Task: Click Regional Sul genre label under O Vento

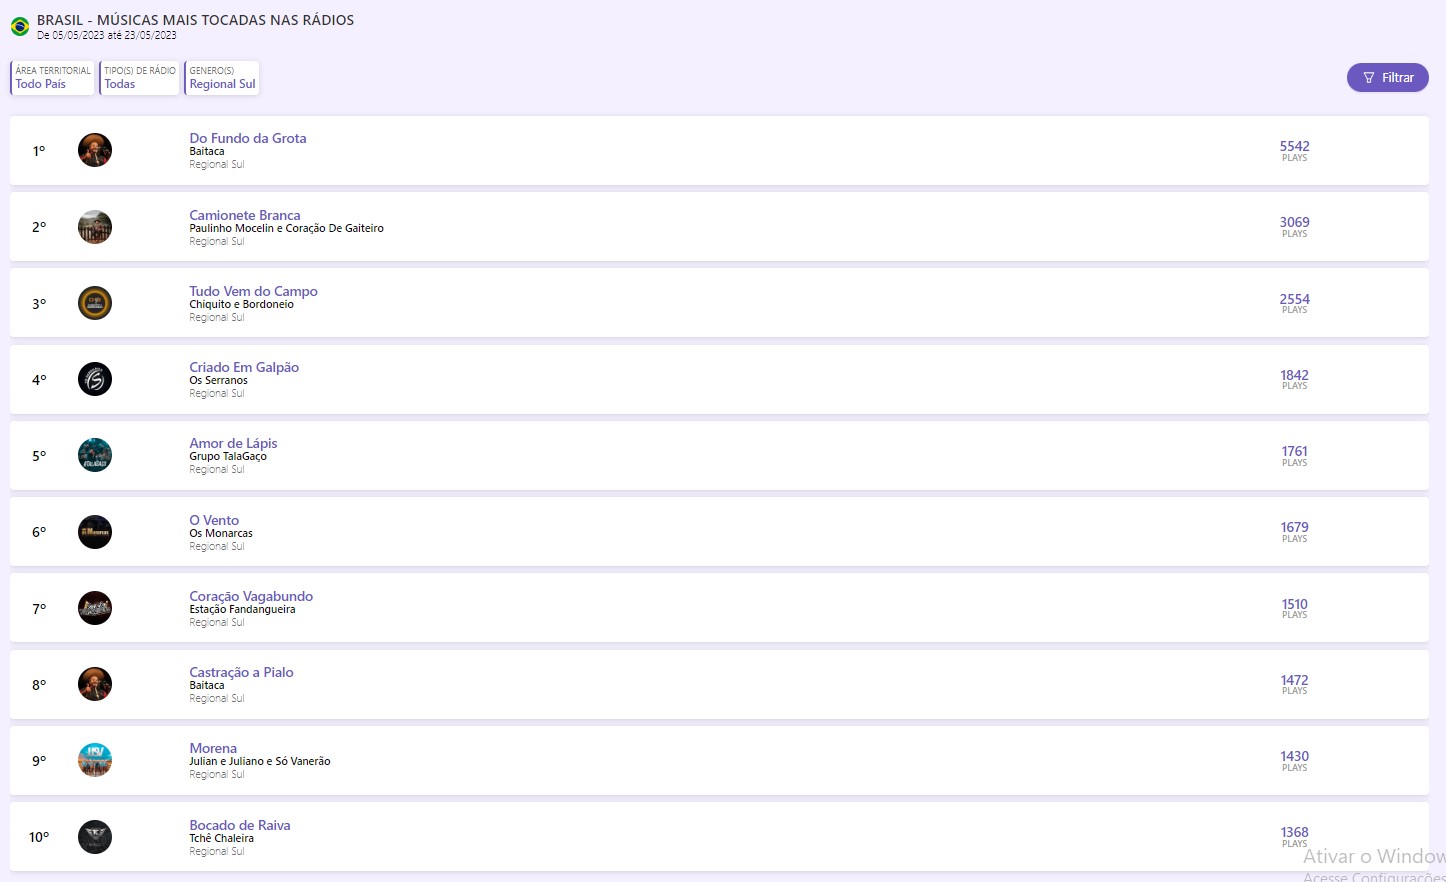Action: click(x=217, y=547)
